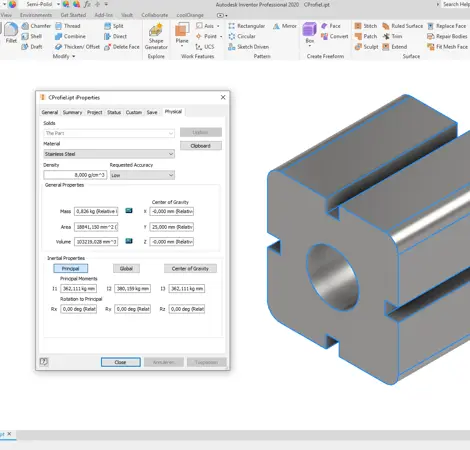The width and height of the screenshot is (470, 450).
Task: Open the Material dropdown Stainless Steel
Action: coord(109,154)
